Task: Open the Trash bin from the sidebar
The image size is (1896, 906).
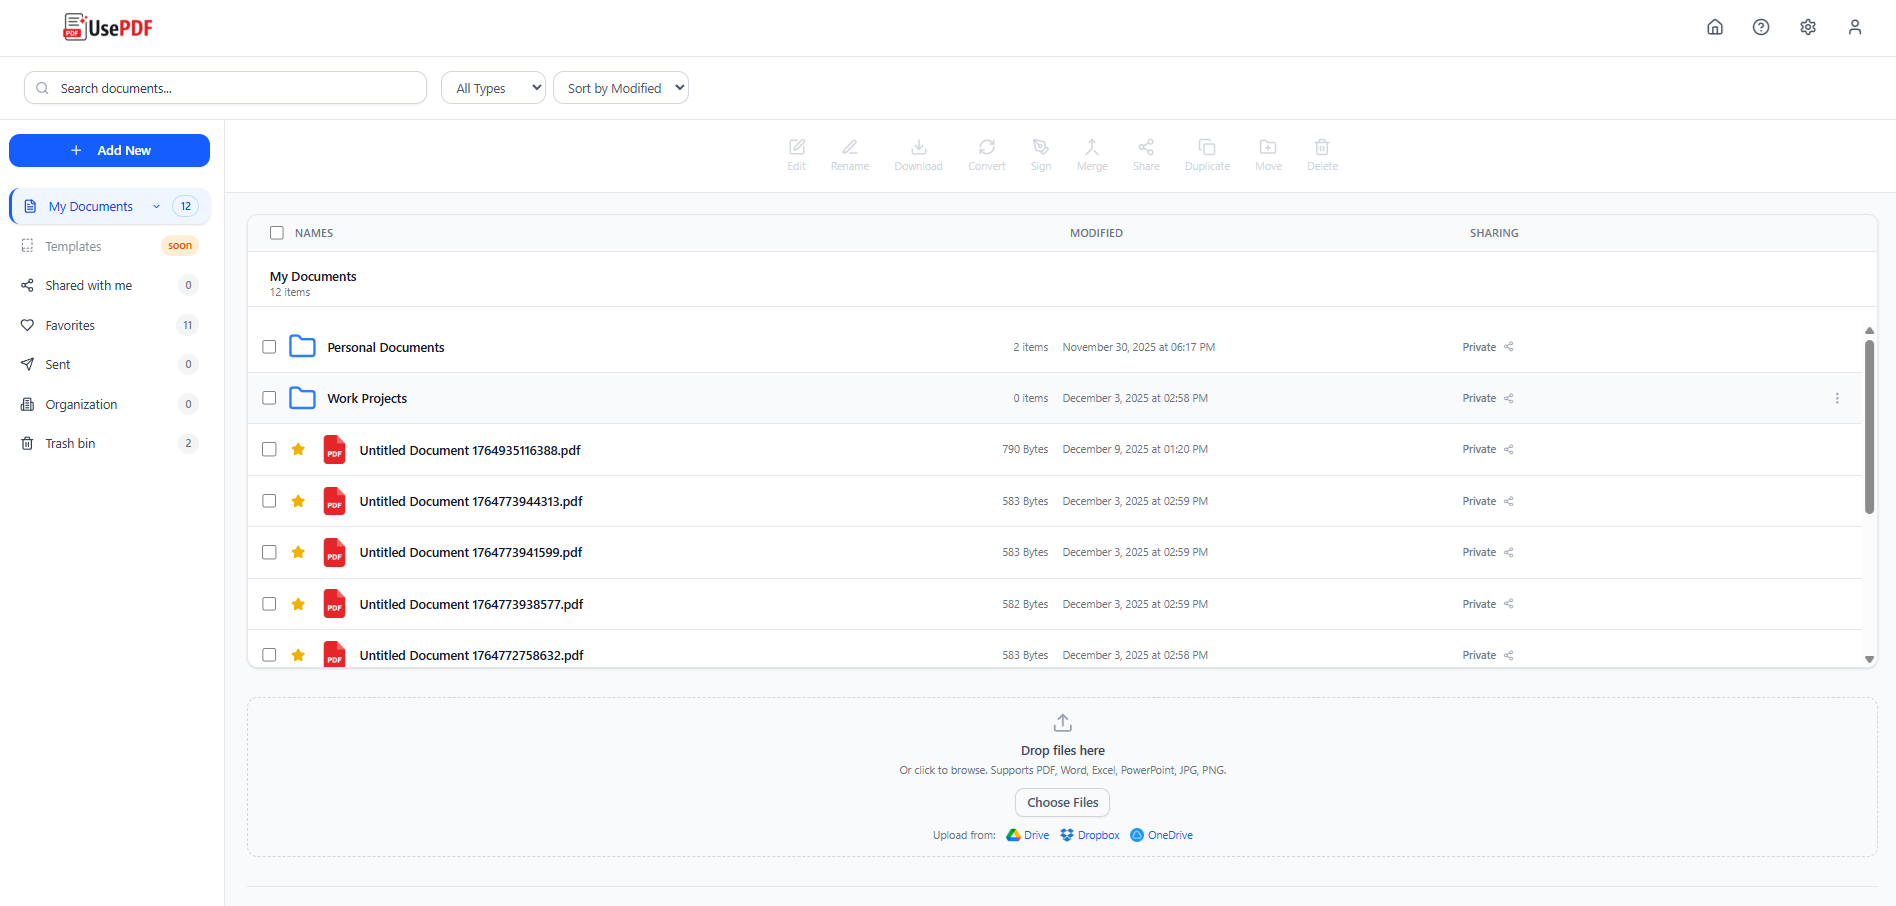Action: [x=70, y=443]
